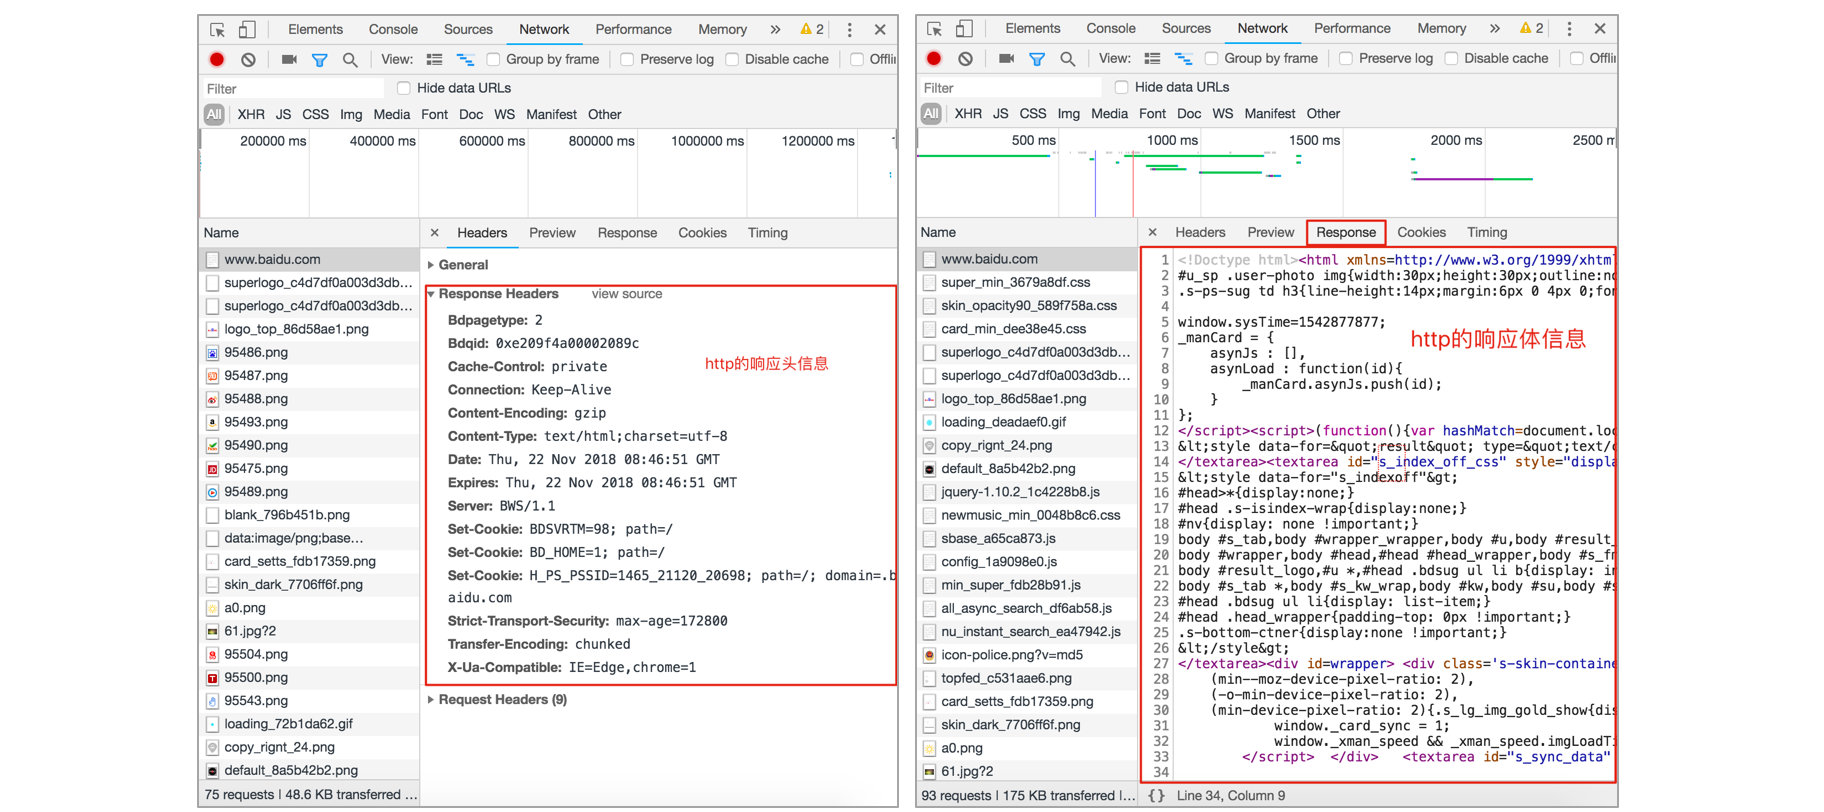The width and height of the screenshot is (1824, 812).
Task: Toggle device toolbar icon in left DevTools
Action: click(247, 30)
